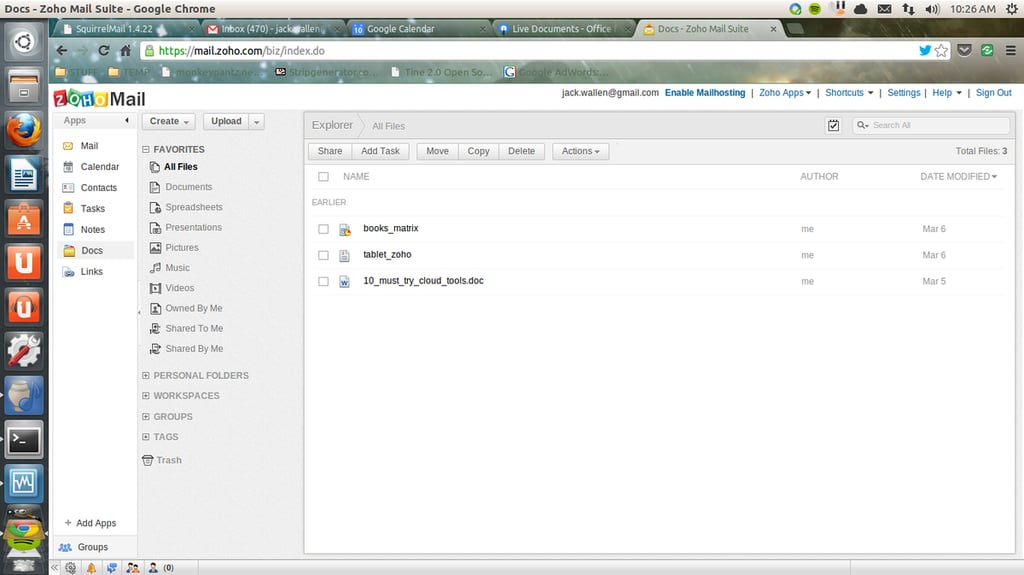Click the Spreadsheets folder icon
The height and width of the screenshot is (575, 1024).
coord(155,207)
